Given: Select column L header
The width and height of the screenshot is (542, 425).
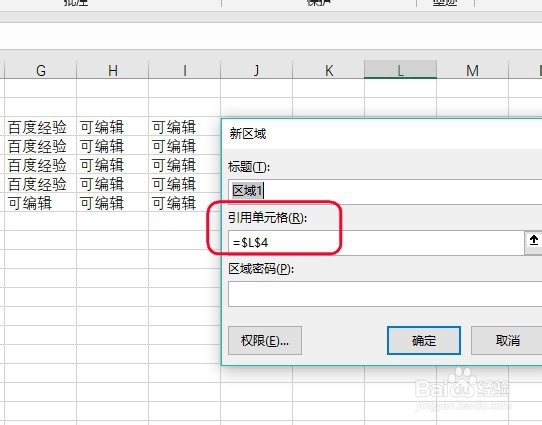Looking at the screenshot, I should pyautogui.click(x=400, y=70).
